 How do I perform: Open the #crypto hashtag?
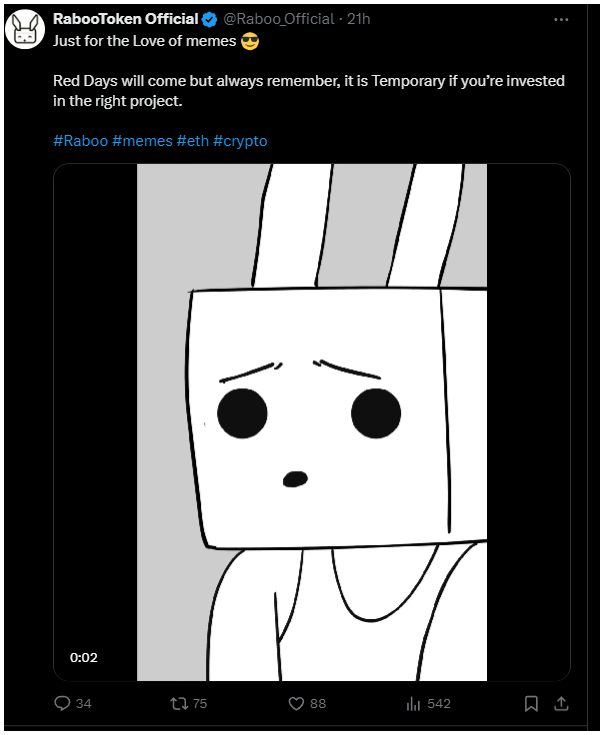(240, 141)
